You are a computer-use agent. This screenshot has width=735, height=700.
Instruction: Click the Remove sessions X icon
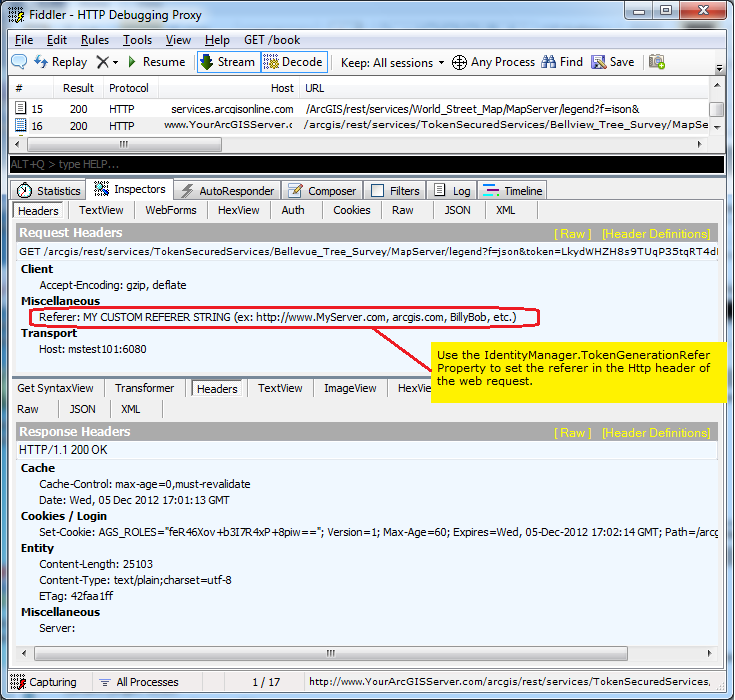(102, 62)
